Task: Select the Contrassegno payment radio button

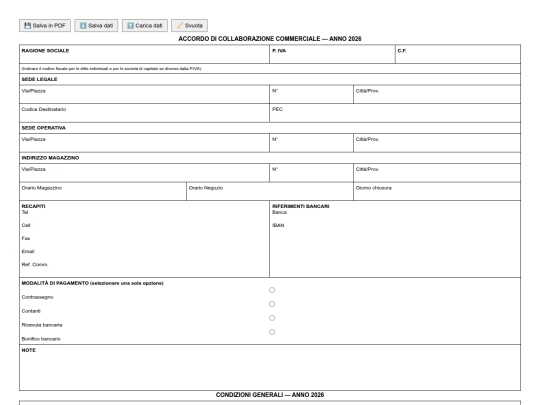Action: [x=272, y=290]
